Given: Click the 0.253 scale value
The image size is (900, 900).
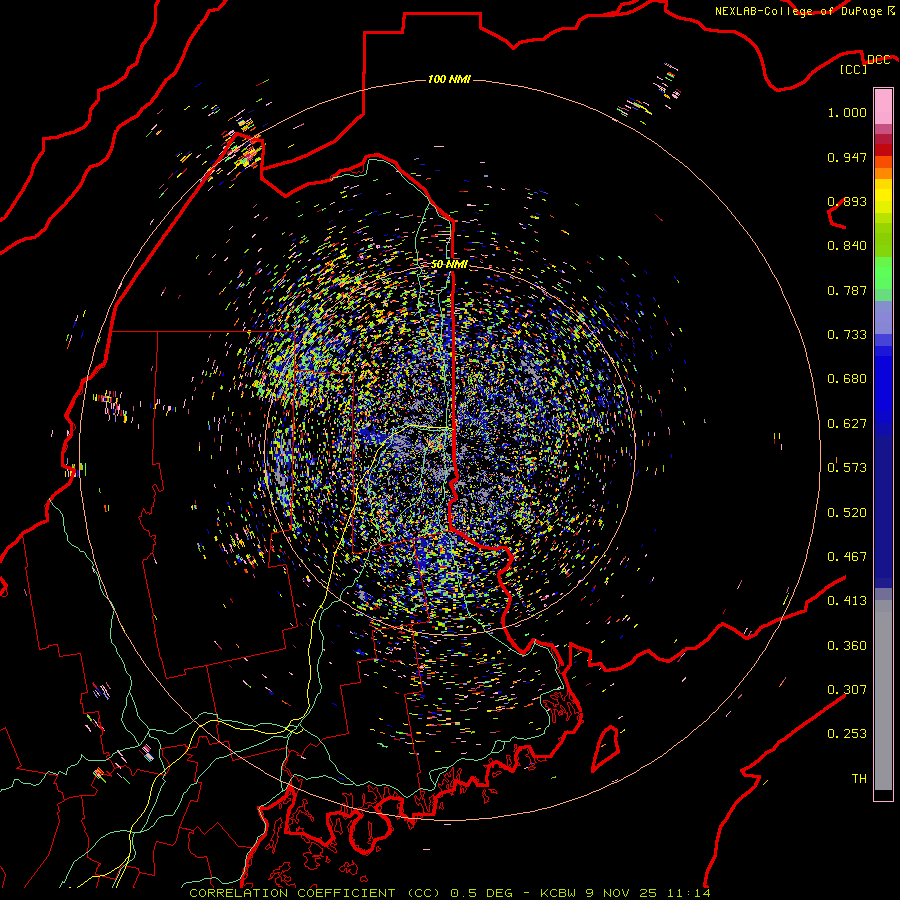Looking at the screenshot, I should point(847,734).
